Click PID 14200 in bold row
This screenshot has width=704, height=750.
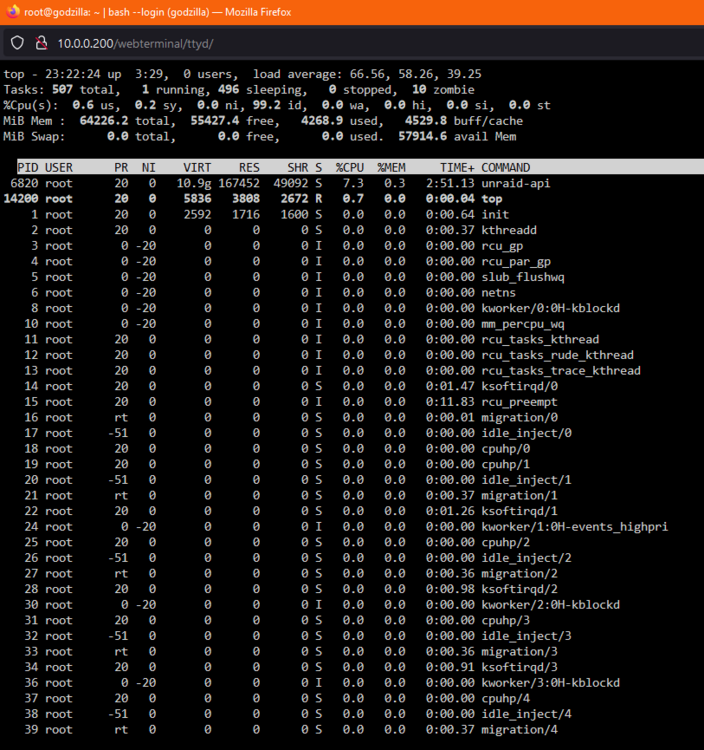coord(21,199)
